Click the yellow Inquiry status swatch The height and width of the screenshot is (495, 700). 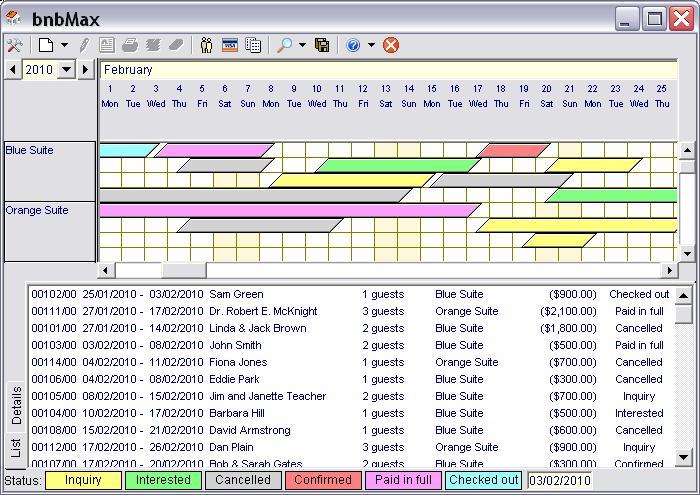(83, 480)
